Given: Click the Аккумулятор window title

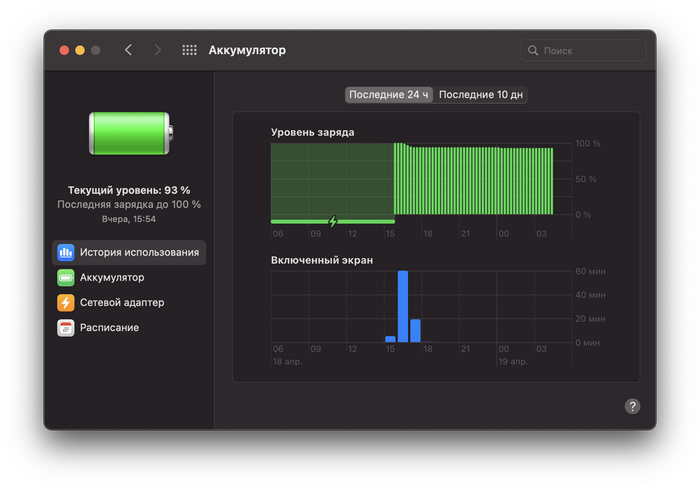Looking at the screenshot, I should (247, 50).
